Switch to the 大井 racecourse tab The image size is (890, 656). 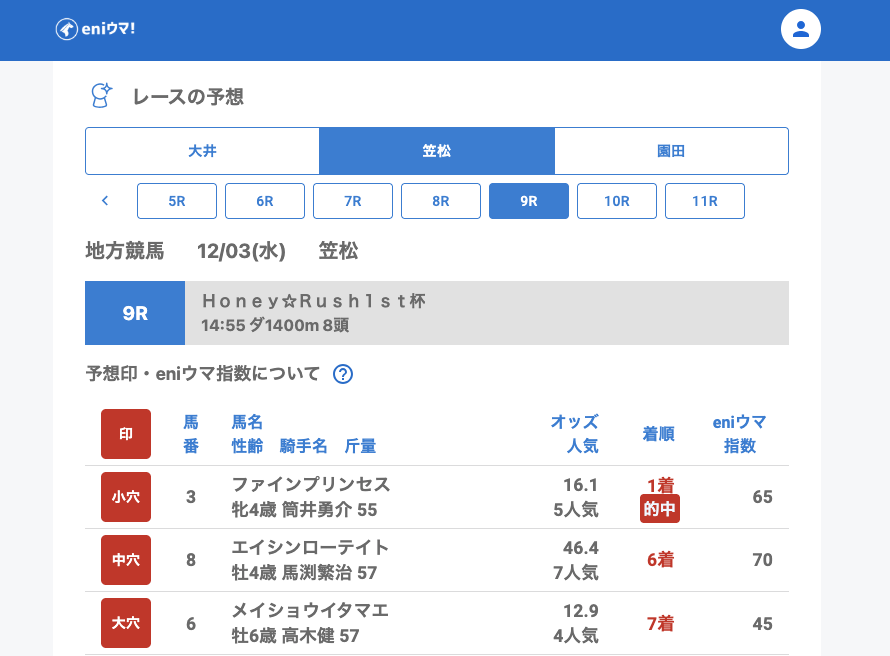pos(202,151)
